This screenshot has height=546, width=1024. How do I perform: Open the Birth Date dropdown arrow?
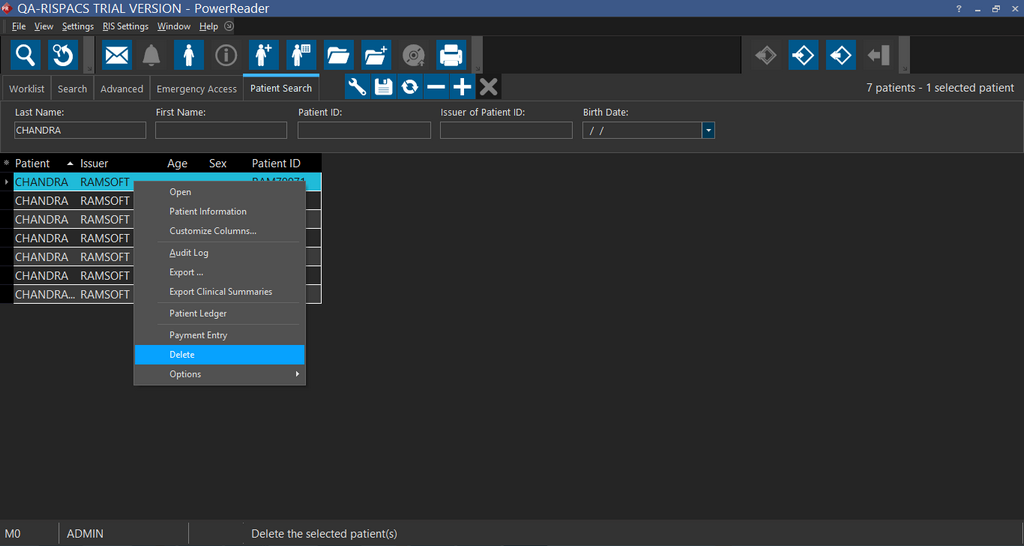708,130
